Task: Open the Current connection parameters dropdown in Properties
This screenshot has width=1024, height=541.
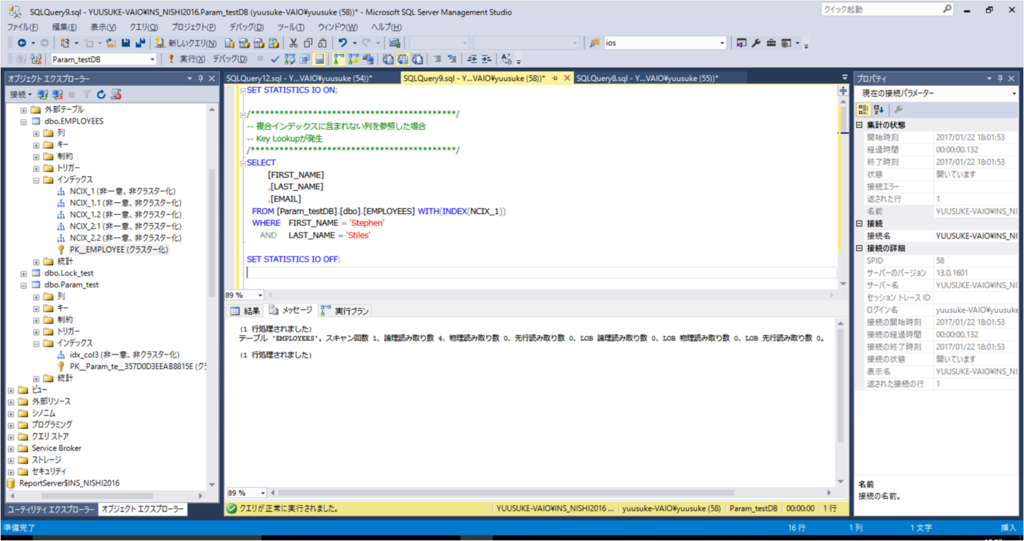Action: tap(1013, 93)
